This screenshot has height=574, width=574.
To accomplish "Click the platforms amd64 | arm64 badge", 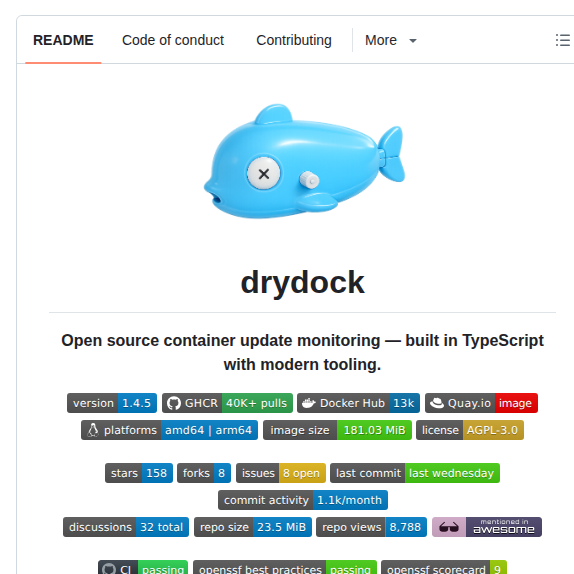I will (169, 430).
